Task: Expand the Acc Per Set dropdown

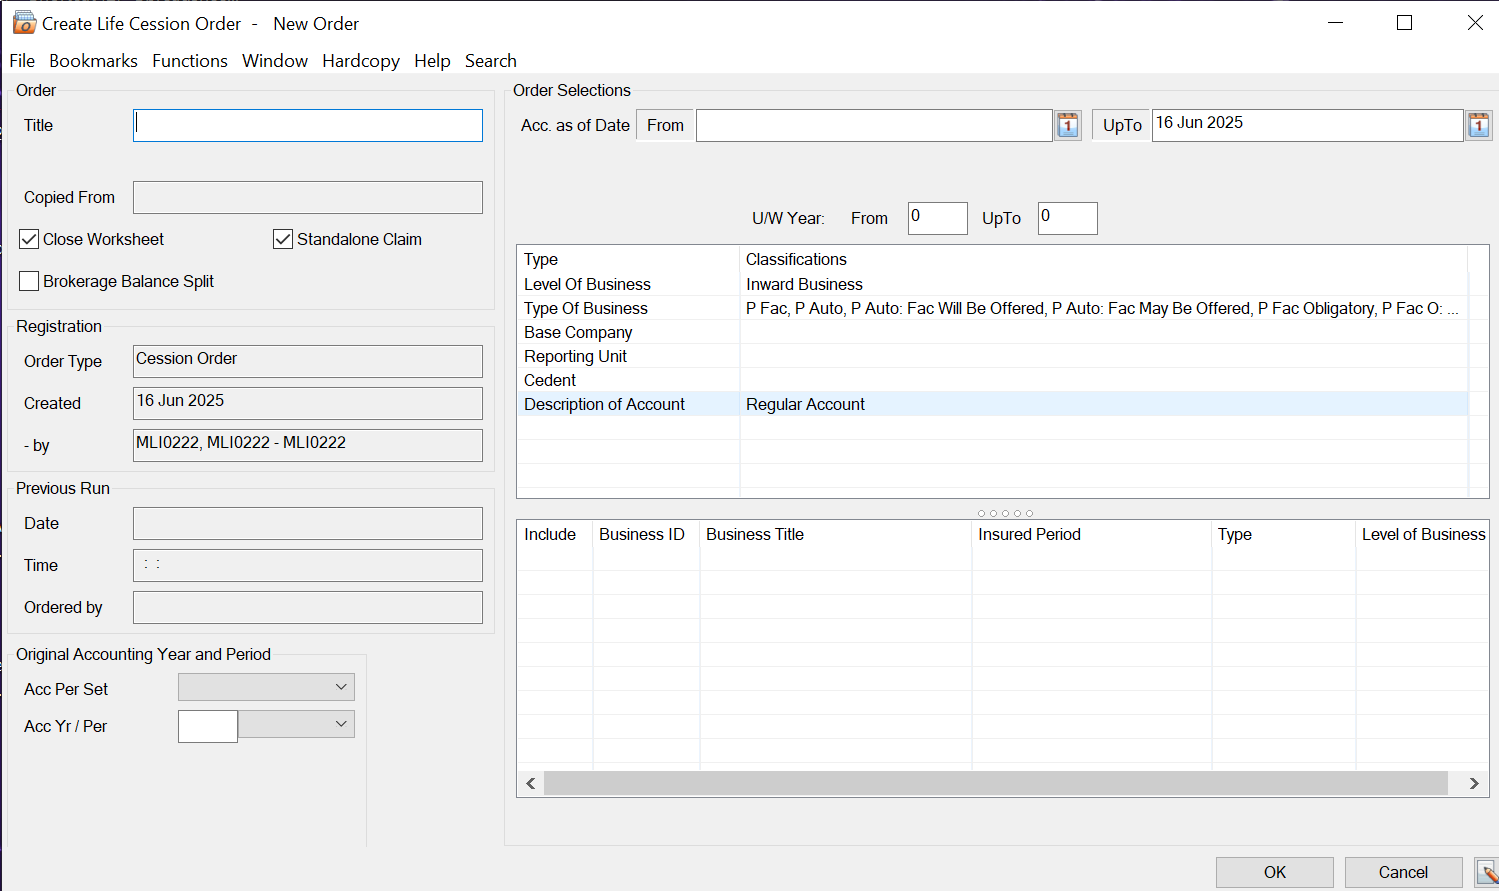Action: point(340,687)
